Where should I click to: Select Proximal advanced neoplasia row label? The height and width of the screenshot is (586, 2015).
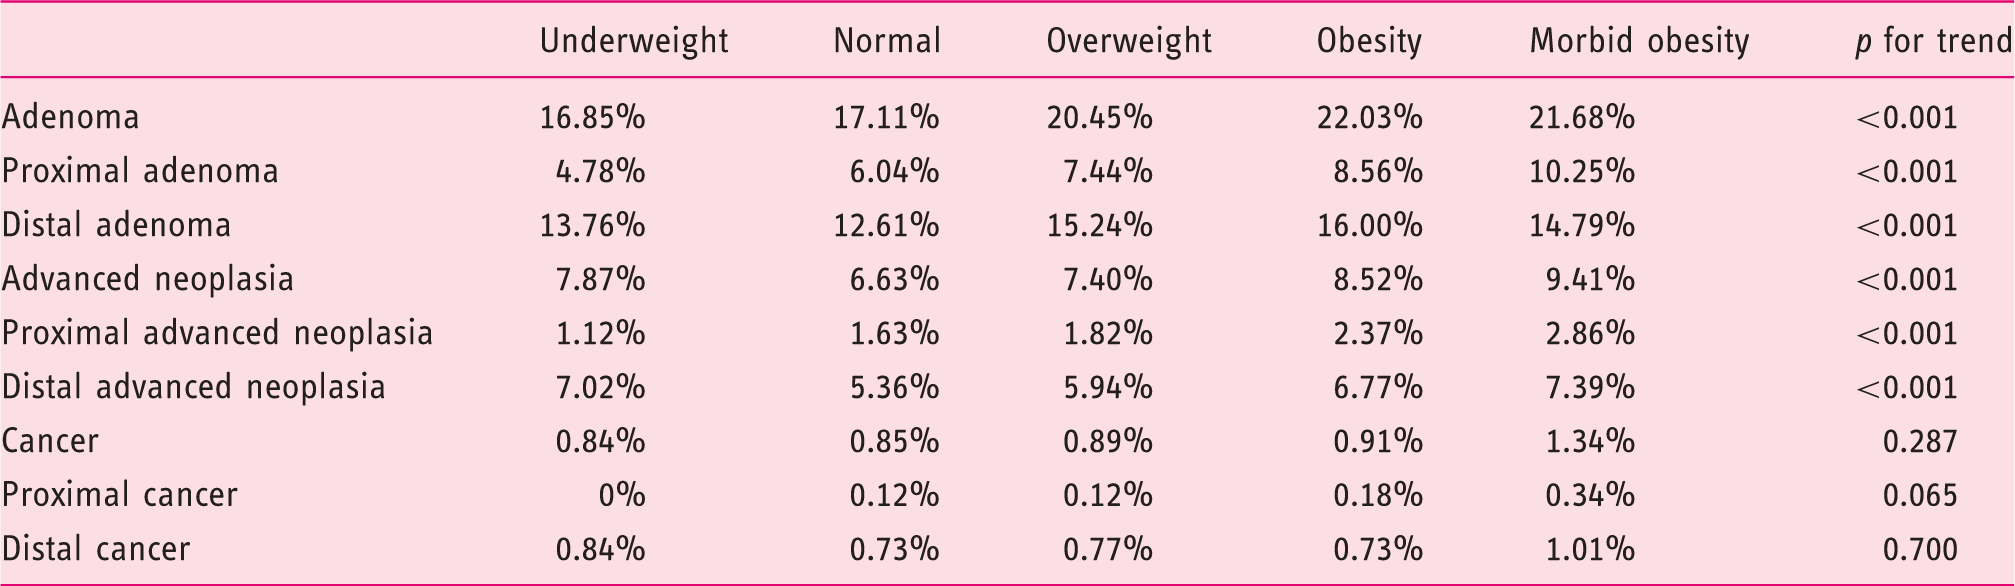tap(217, 333)
